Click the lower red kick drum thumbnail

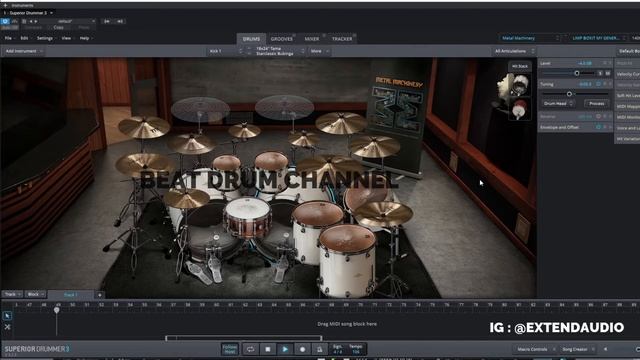coord(520,109)
